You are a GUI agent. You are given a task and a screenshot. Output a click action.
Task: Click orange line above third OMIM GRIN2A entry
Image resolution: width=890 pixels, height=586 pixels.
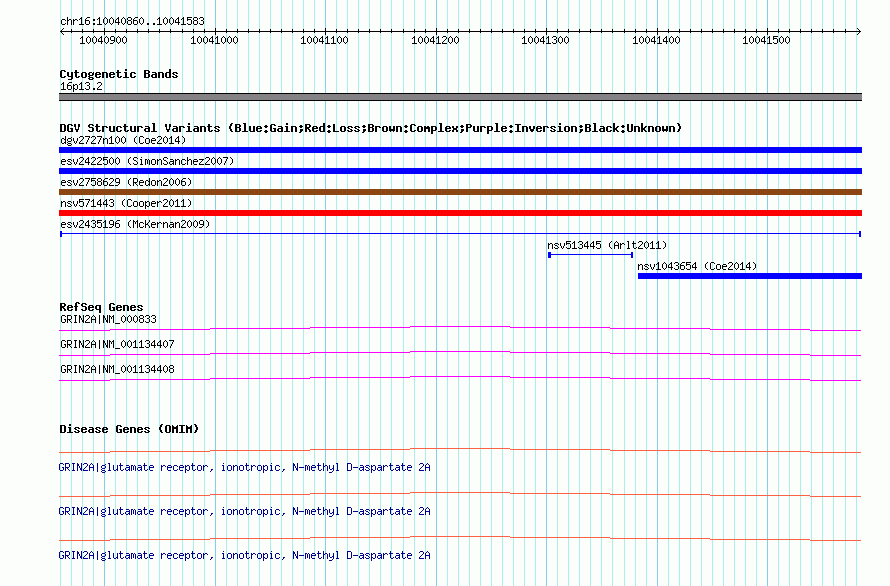[460, 538]
